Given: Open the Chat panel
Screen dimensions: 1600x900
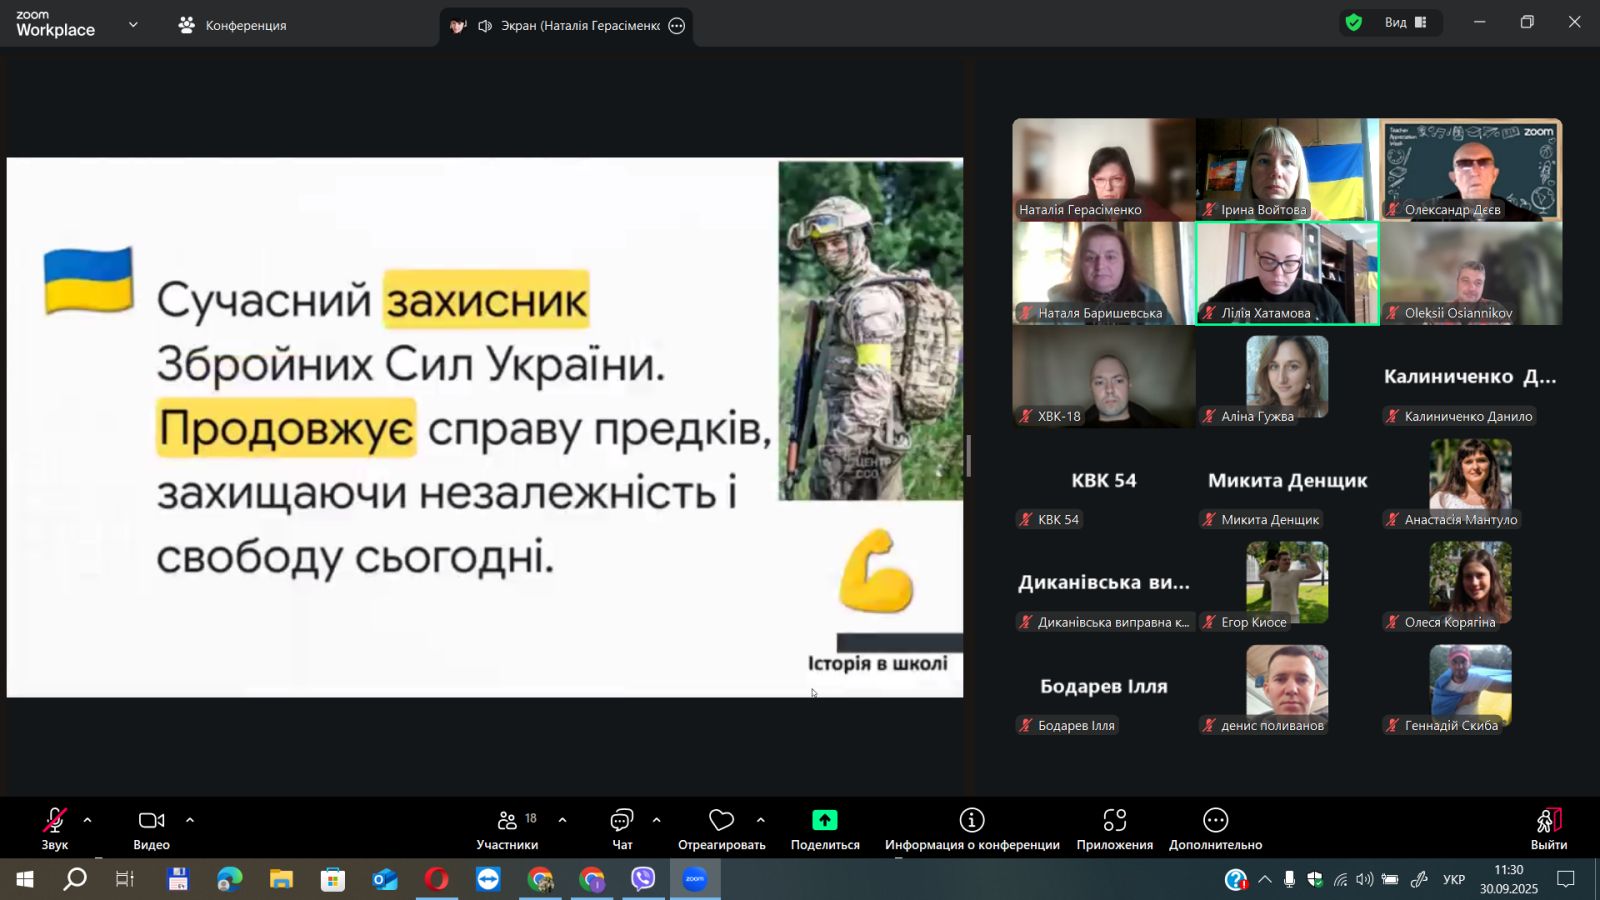Looking at the screenshot, I should pyautogui.click(x=622, y=821).
